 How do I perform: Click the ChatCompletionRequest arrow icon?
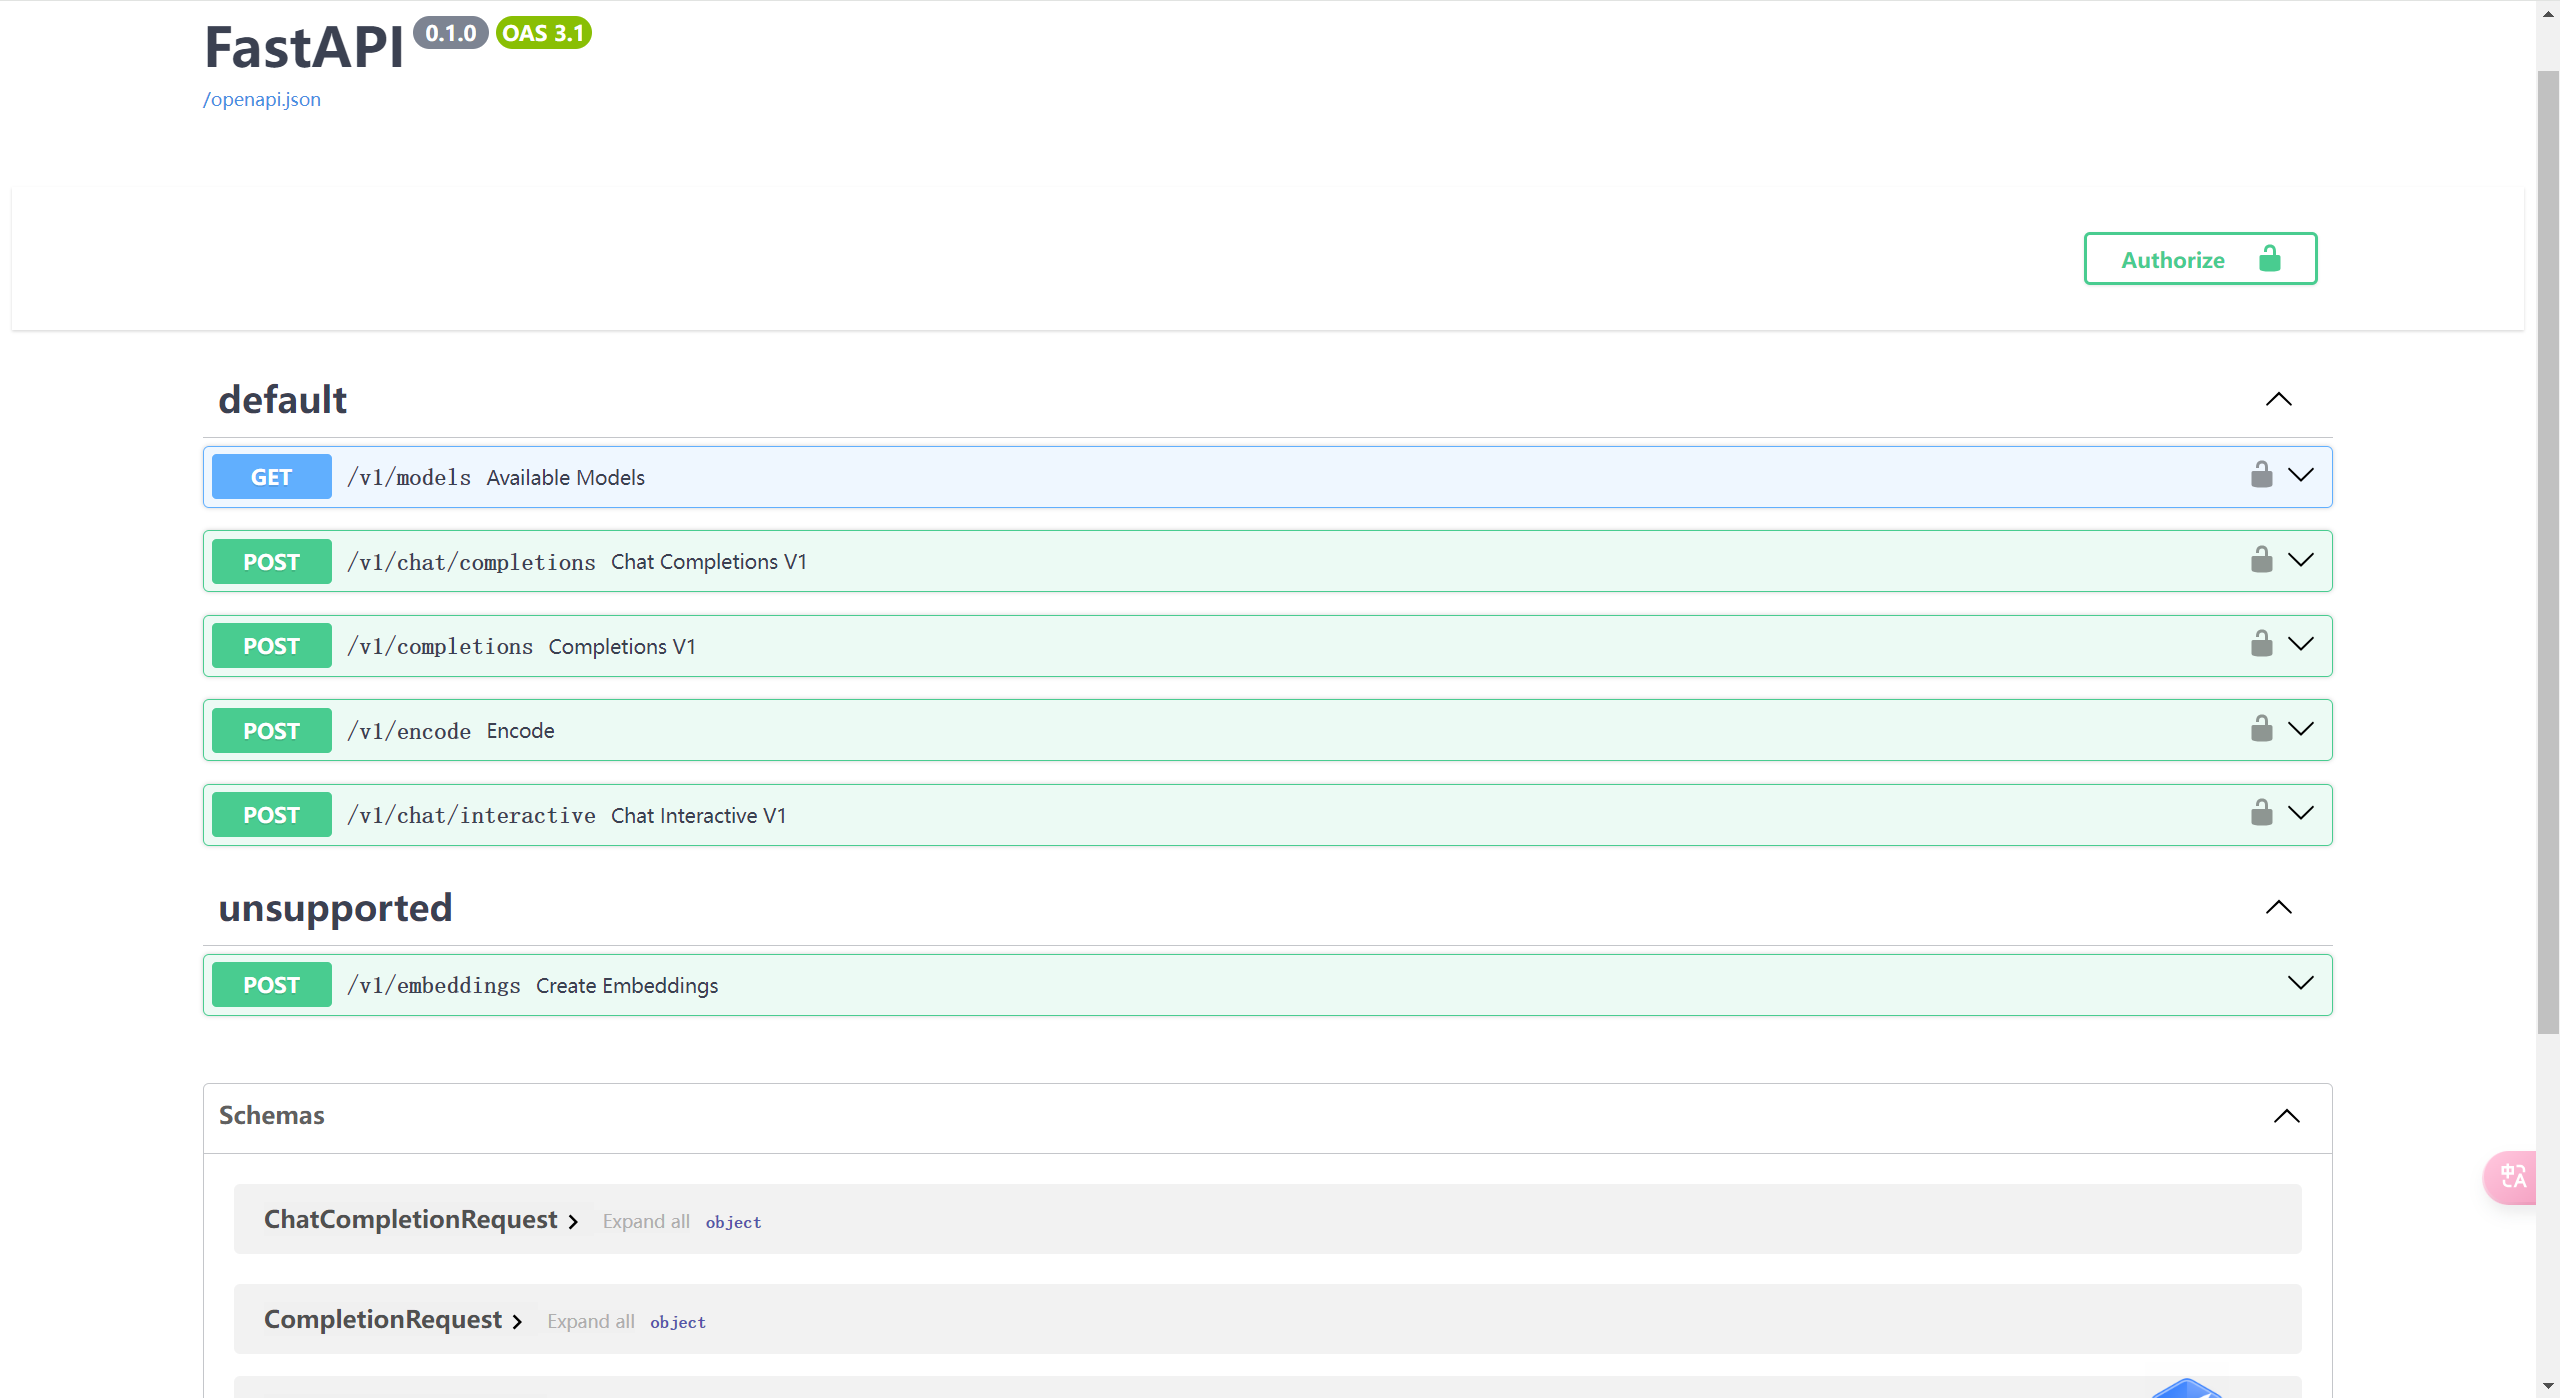(573, 1222)
